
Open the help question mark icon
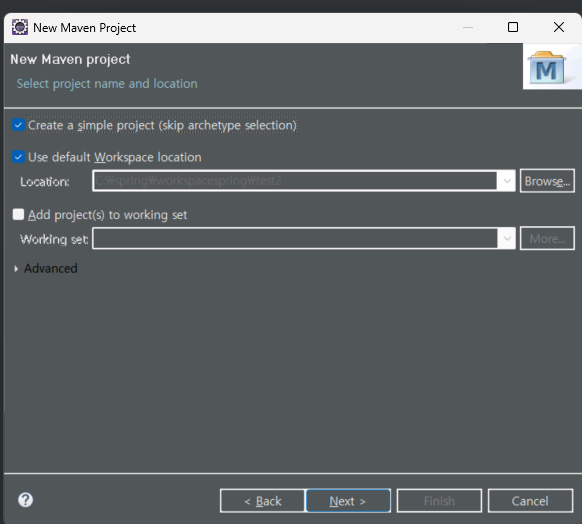tap(26, 500)
